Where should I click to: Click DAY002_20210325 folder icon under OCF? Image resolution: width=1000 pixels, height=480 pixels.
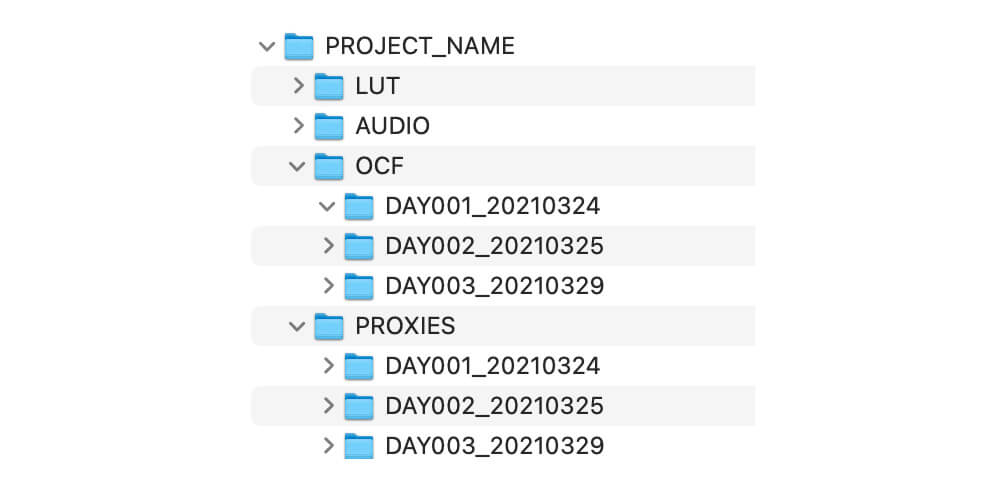[359, 246]
